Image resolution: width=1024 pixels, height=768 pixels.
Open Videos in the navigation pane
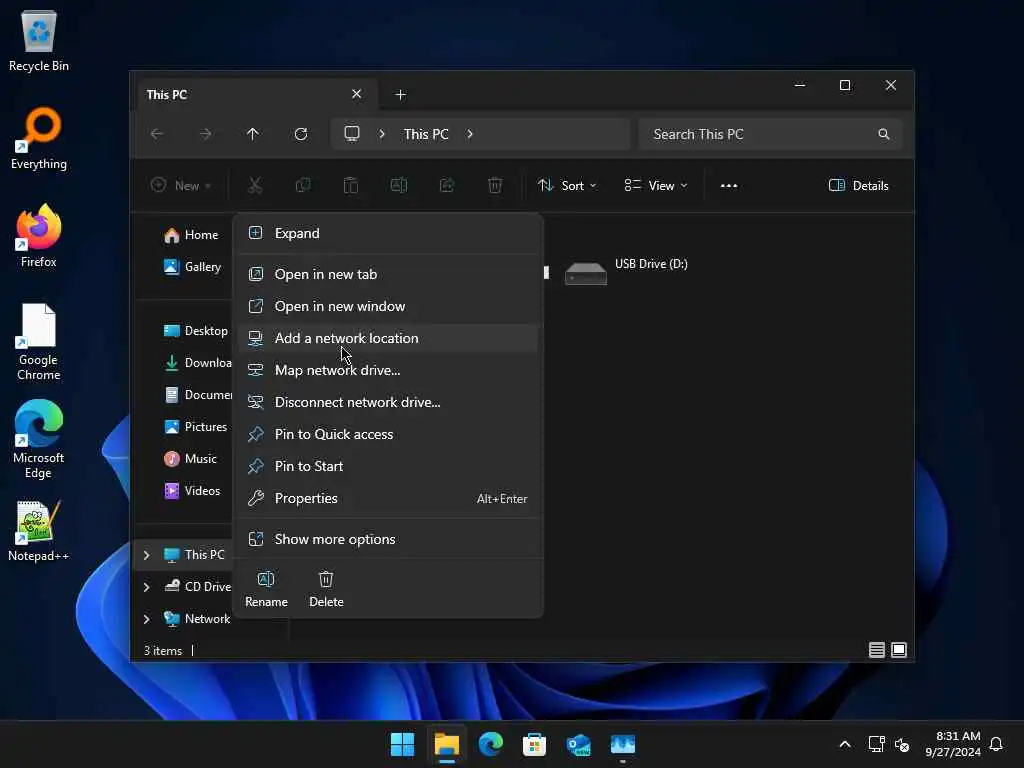[192, 491]
